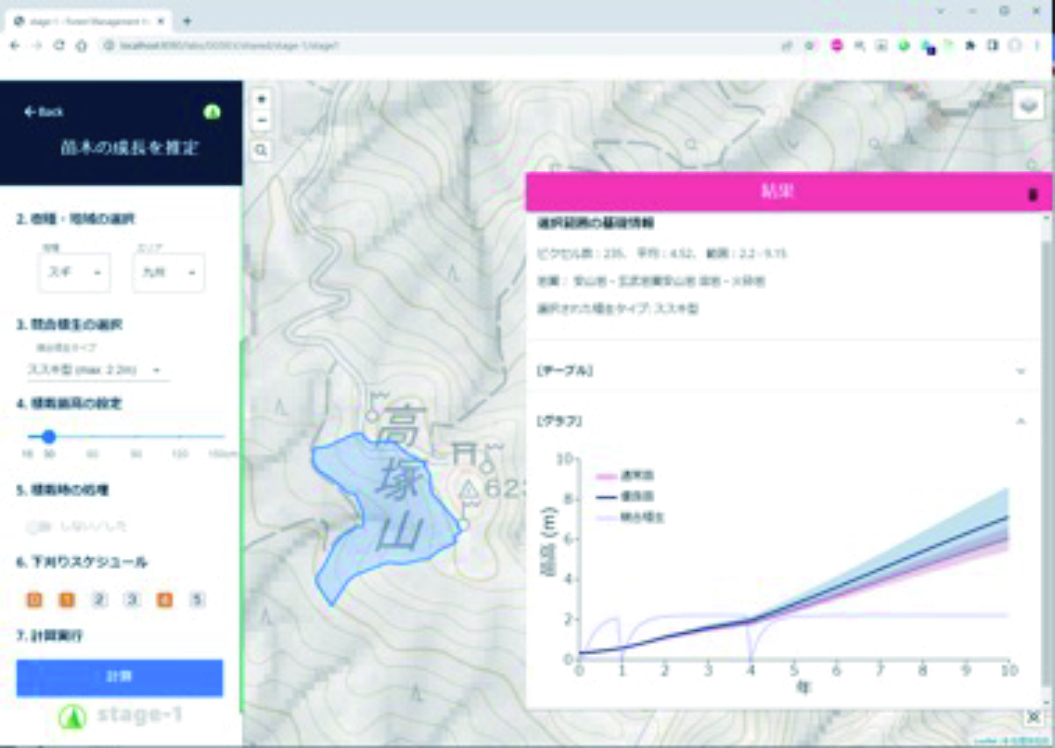Zoom in on the map
This screenshot has height=748, width=1055.
[x=262, y=100]
